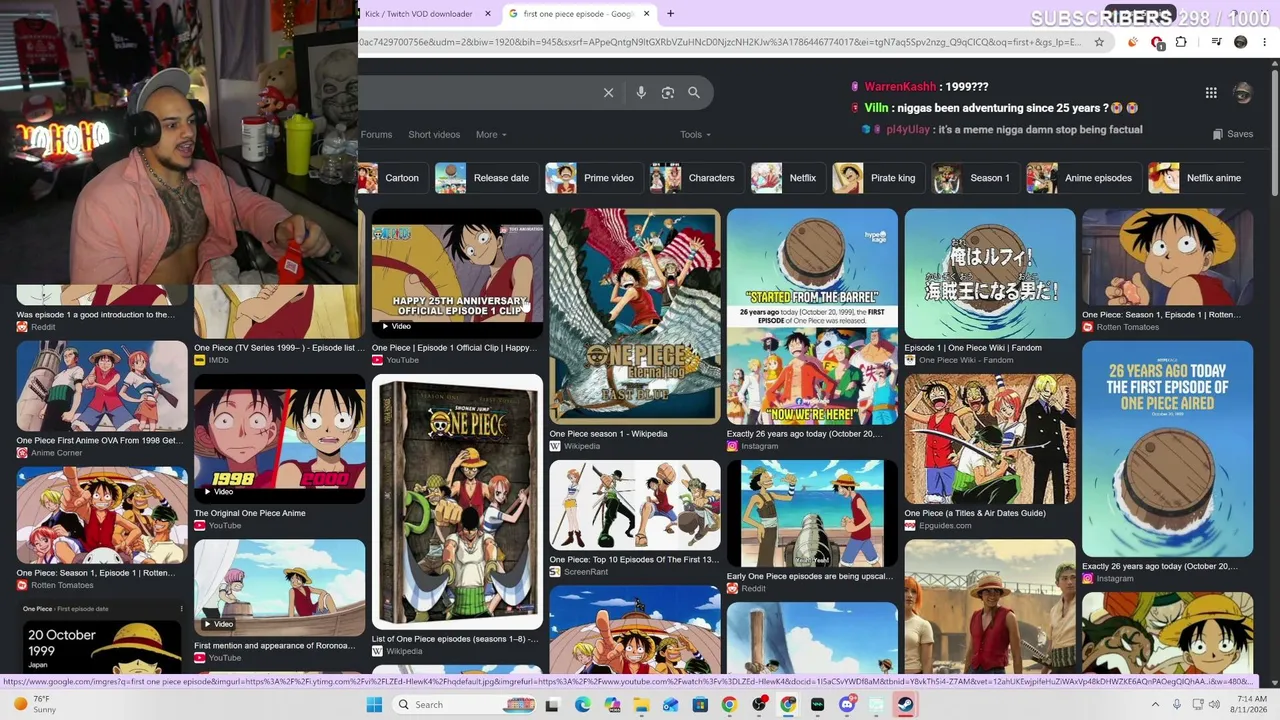Viewport: 1280px width, 720px height.
Task: Open Started From The Barrel Instagram image
Action: pyautogui.click(x=812, y=316)
